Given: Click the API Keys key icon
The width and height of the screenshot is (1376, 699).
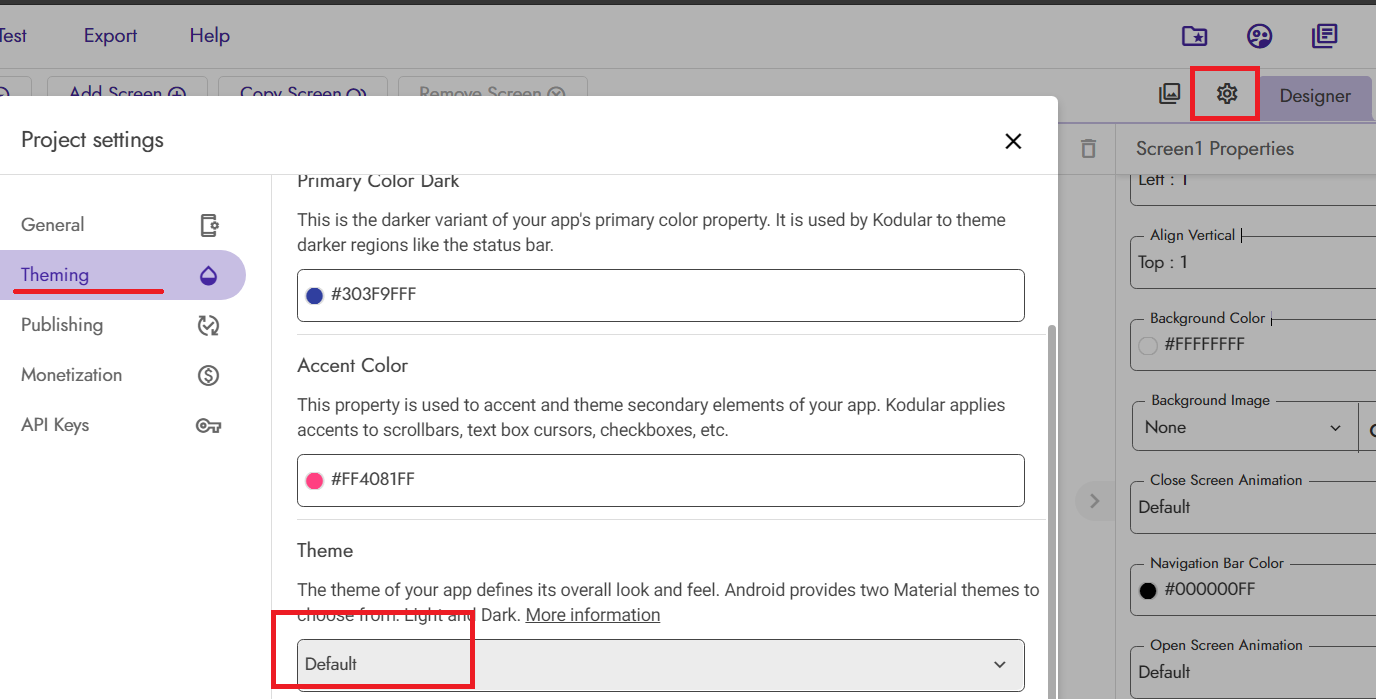Looking at the screenshot, I should click(x=208, y=425).
